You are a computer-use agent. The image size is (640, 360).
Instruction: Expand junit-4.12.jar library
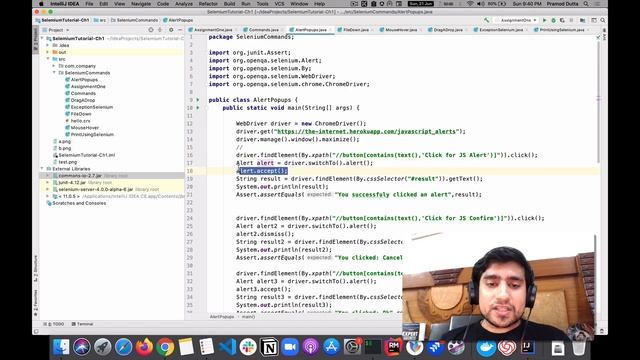pyautogui.click(x=48, y=182)
